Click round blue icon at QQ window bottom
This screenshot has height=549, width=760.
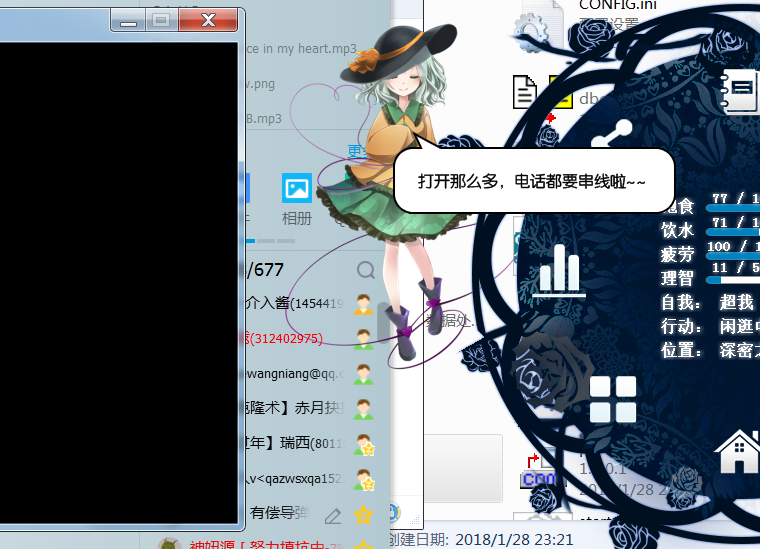pos(394,513)
